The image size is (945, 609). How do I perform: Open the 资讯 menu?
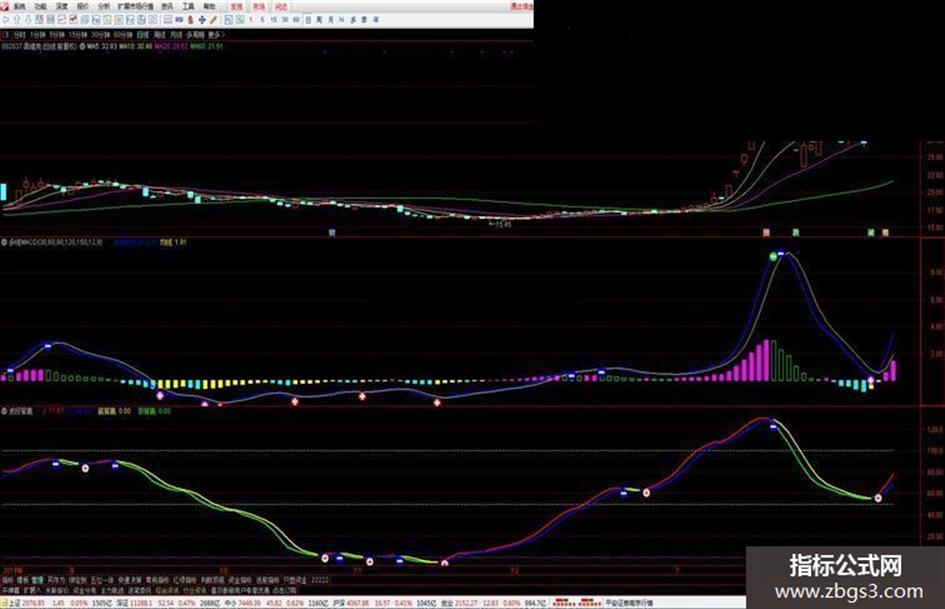coord(167,7)
